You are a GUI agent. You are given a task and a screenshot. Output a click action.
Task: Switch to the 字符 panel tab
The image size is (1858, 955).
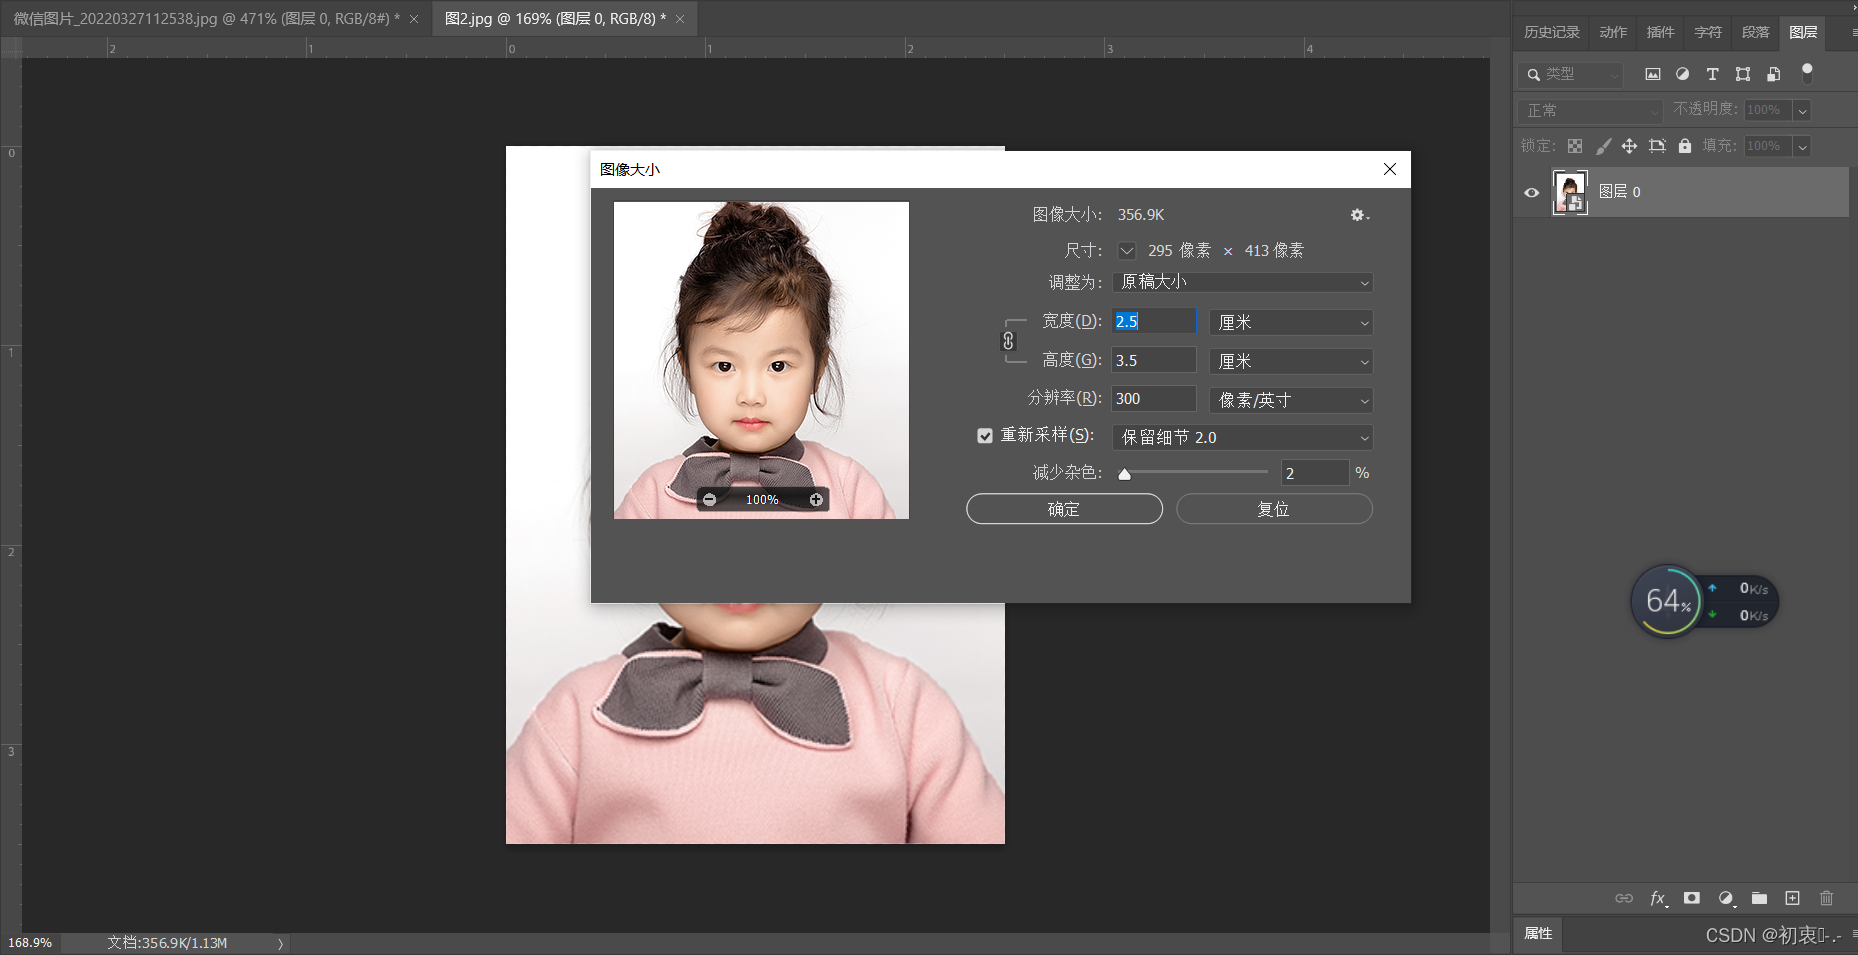pos(1708,32)
